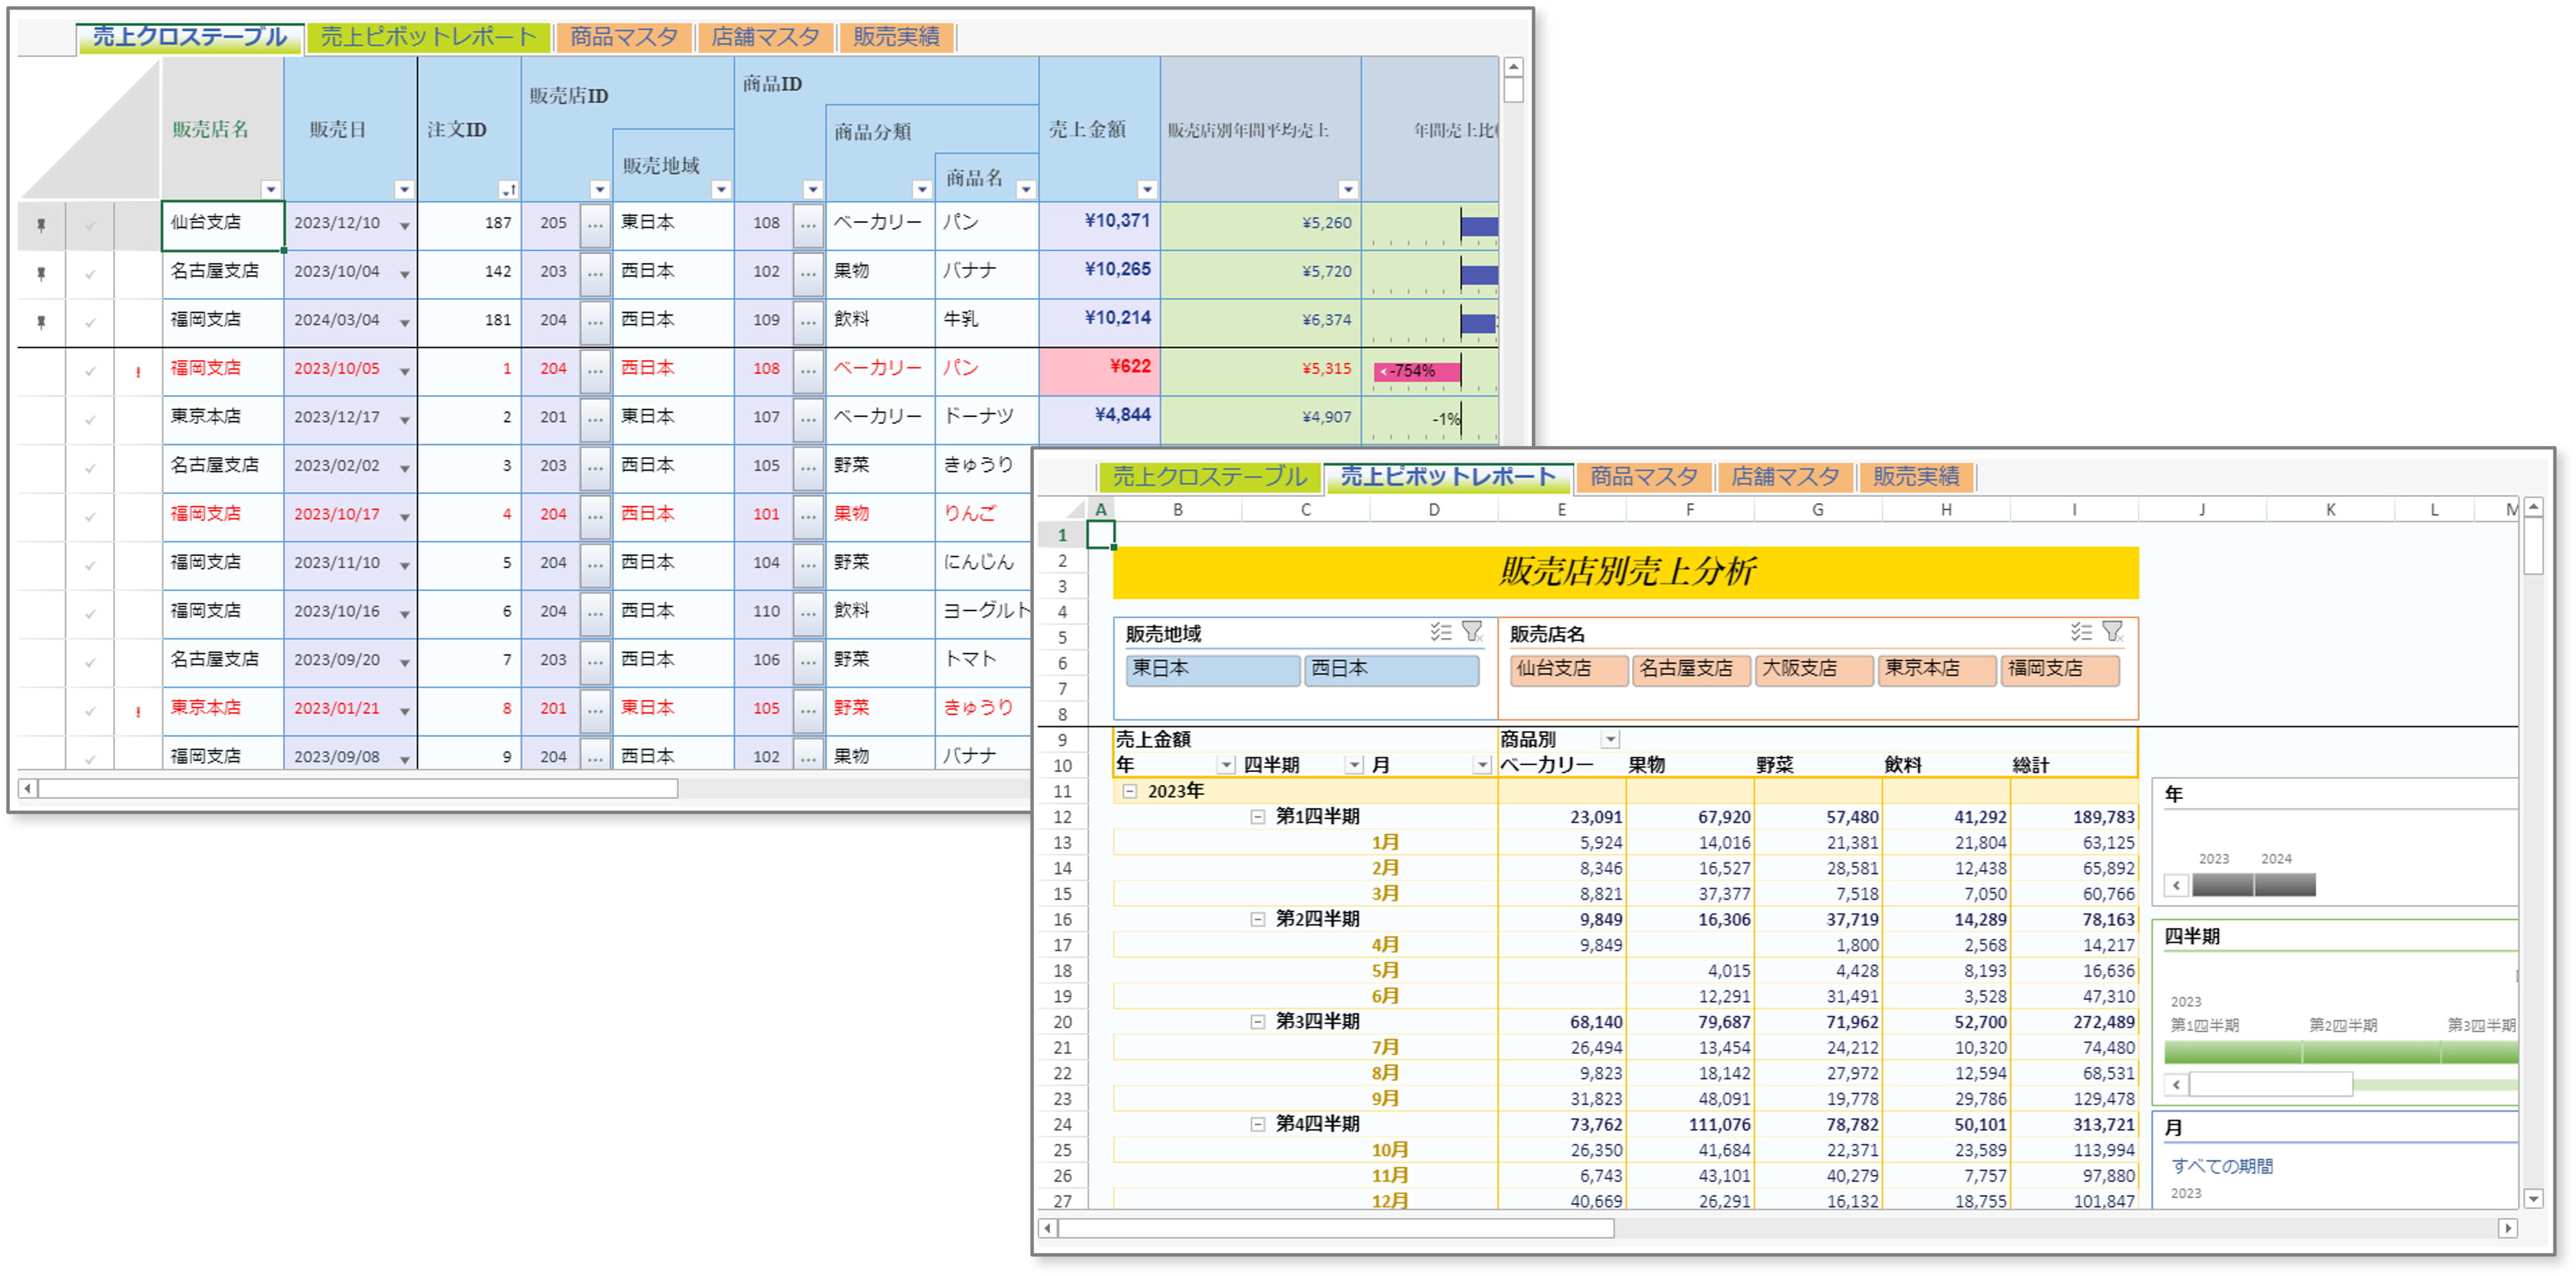Collapse the 第1四半期 pivot group
The height and width of the screenshot is (1276, 2576).
(1258, 817)
